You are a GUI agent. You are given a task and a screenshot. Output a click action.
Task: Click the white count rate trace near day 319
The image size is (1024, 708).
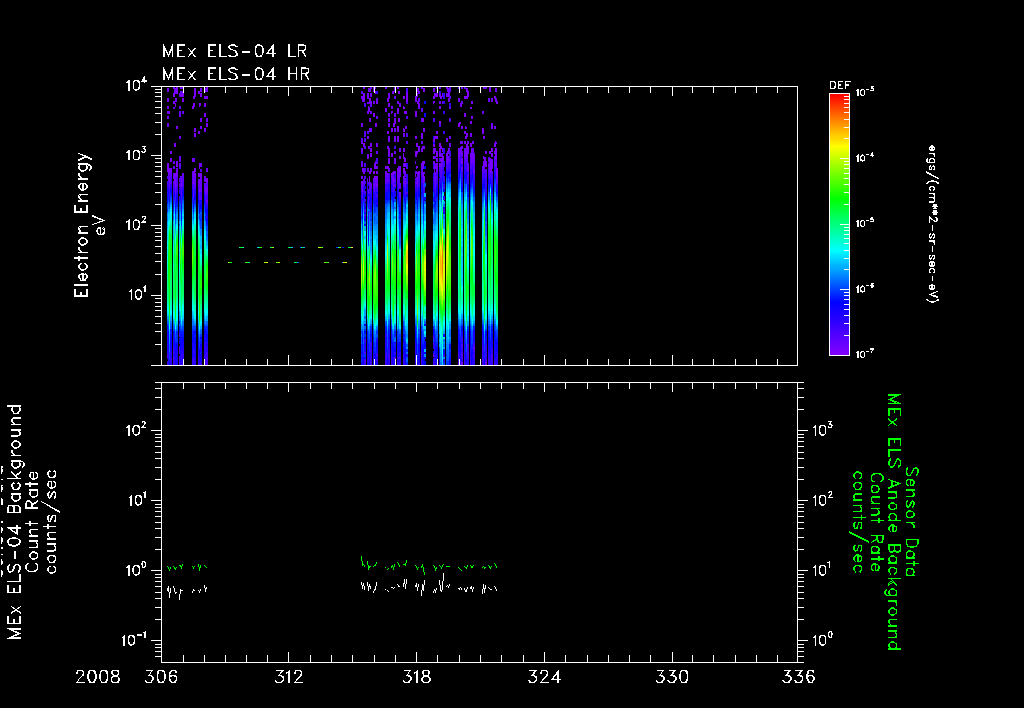coord(442,585)
